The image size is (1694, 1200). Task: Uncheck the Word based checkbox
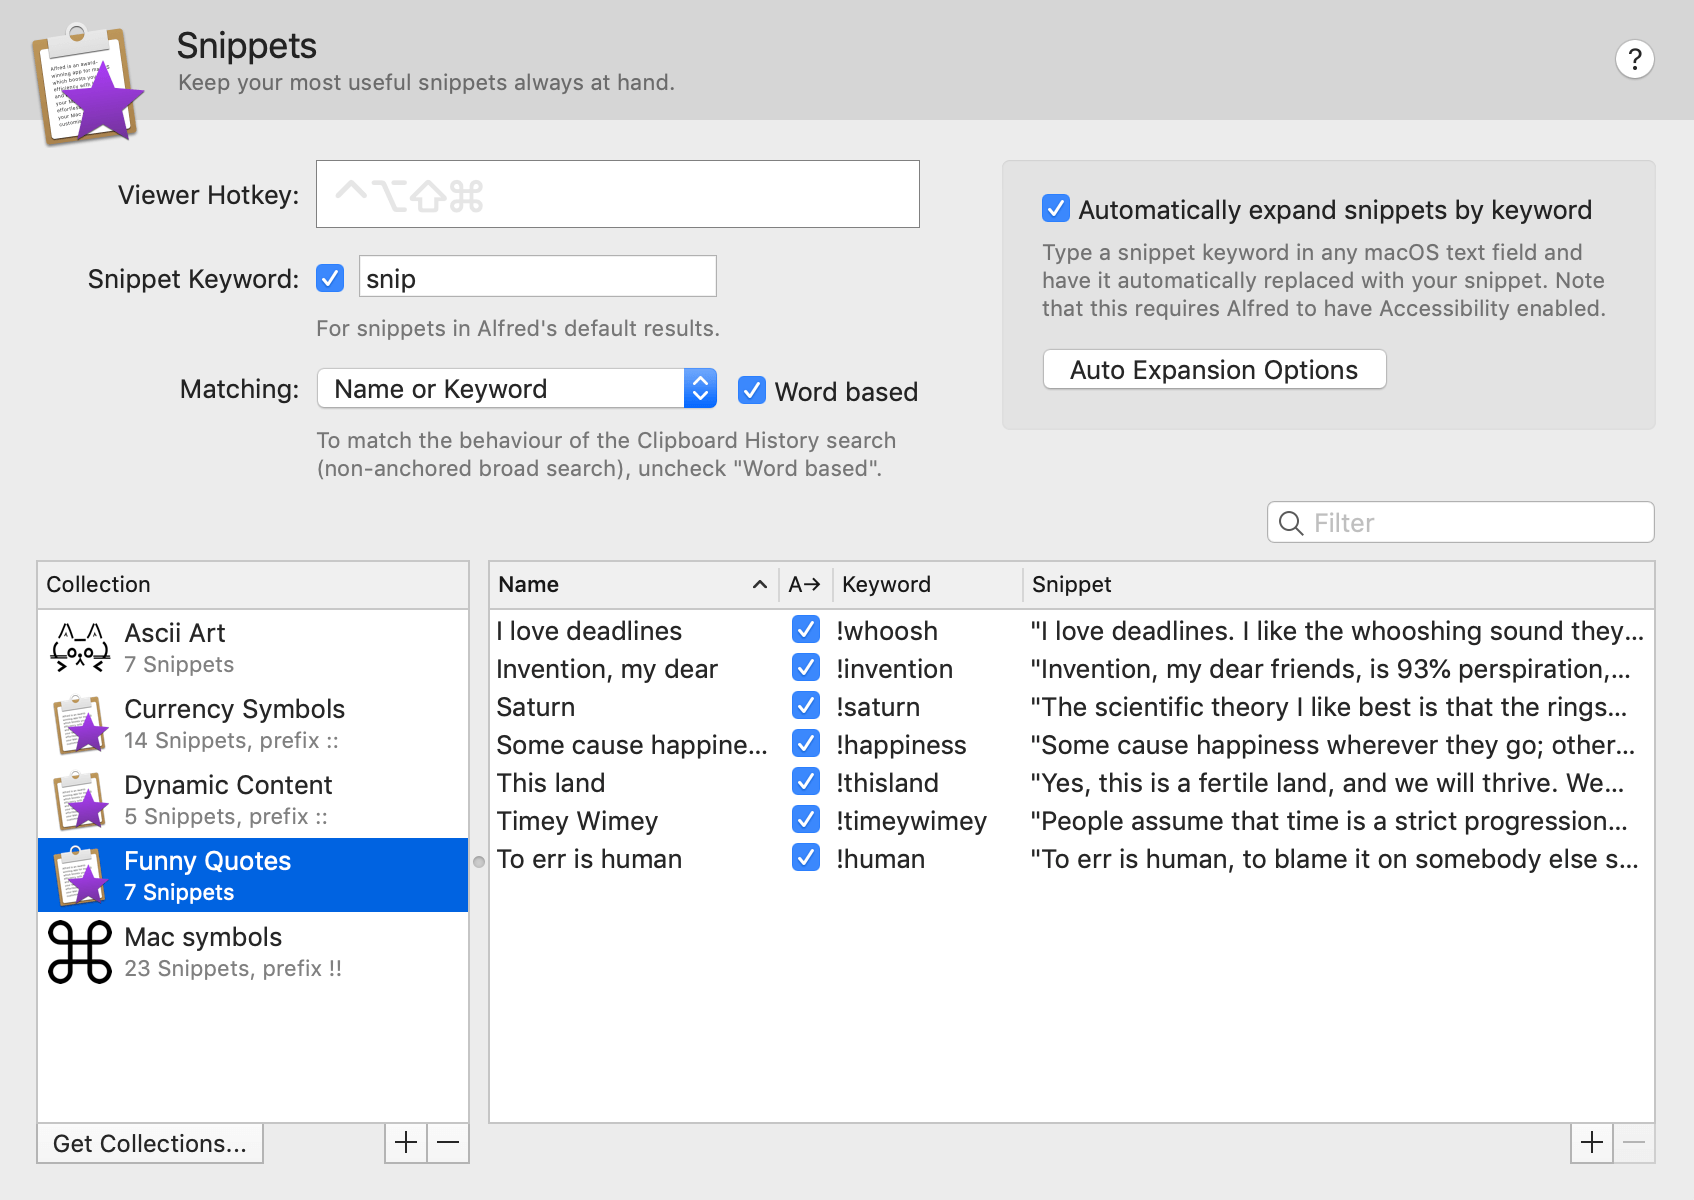tap(752, 390)
